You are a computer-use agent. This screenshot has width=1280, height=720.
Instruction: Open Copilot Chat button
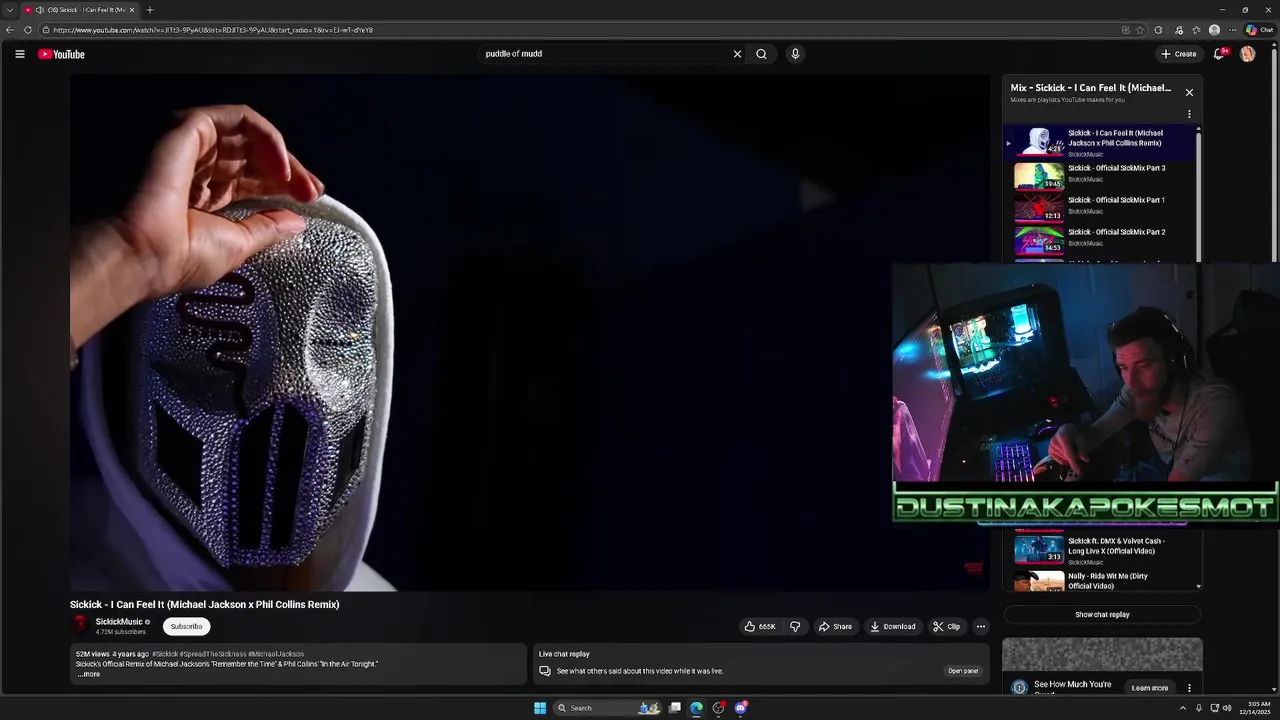tap(1259, 30)
